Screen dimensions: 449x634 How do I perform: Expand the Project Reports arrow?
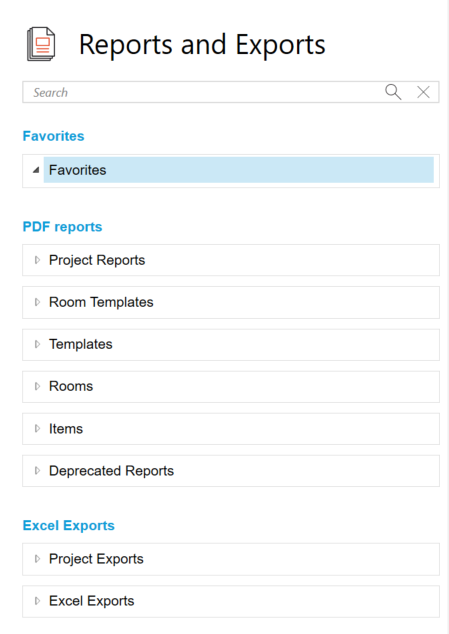coord(37,260)
